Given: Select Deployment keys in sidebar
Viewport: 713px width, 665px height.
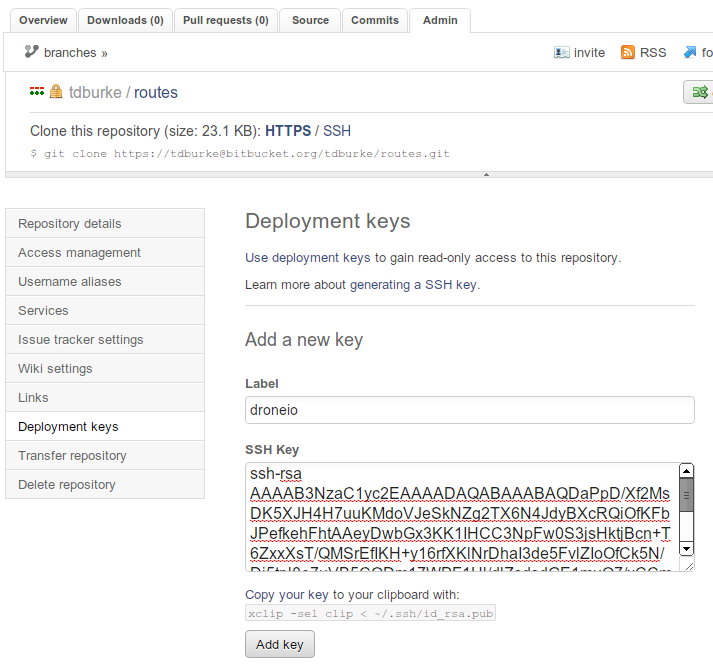Looking at the screenshot, I should [x=105, y=427].
